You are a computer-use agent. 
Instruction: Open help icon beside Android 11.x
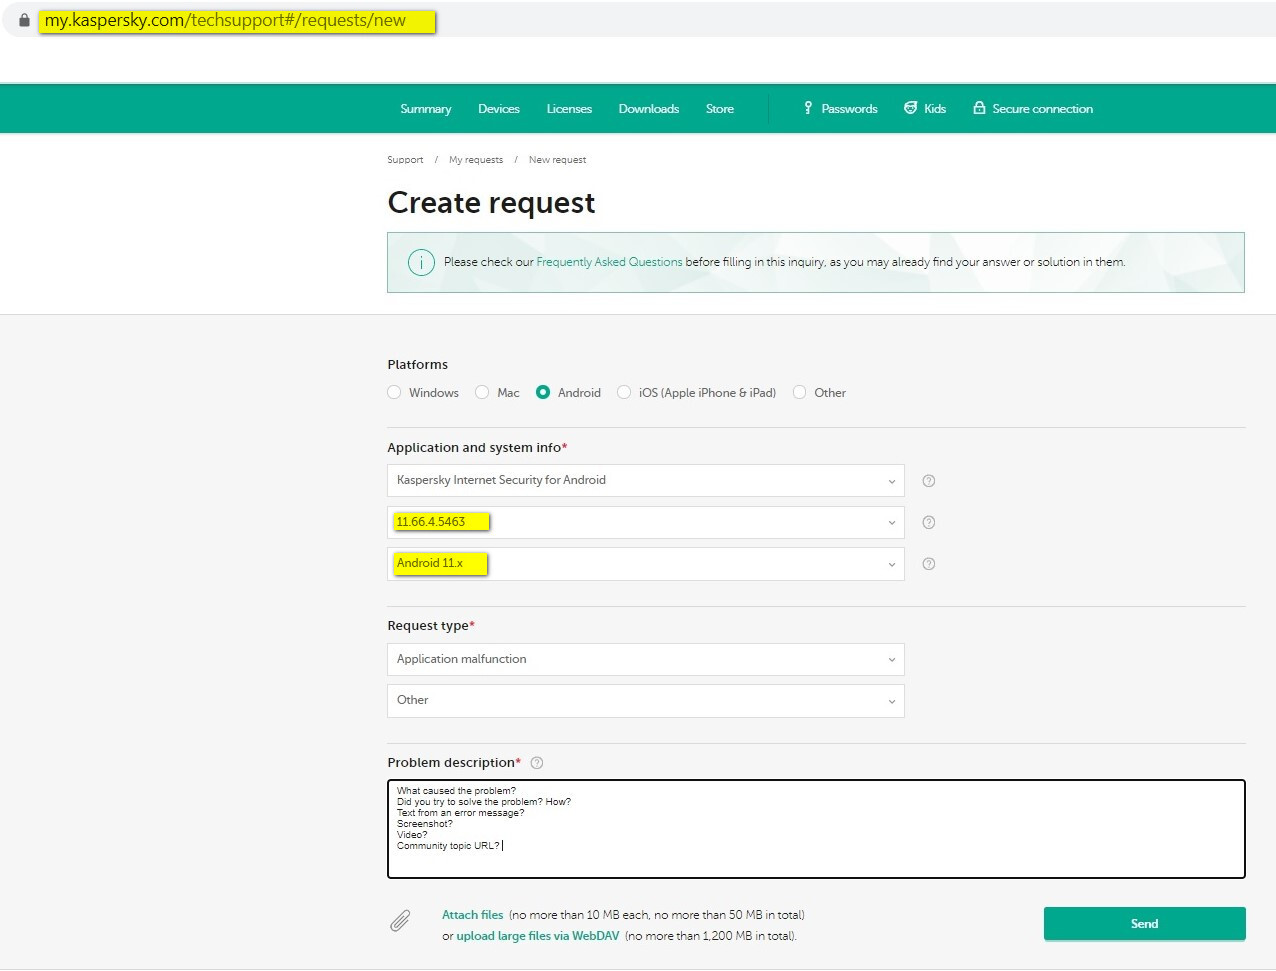(928, 564)
